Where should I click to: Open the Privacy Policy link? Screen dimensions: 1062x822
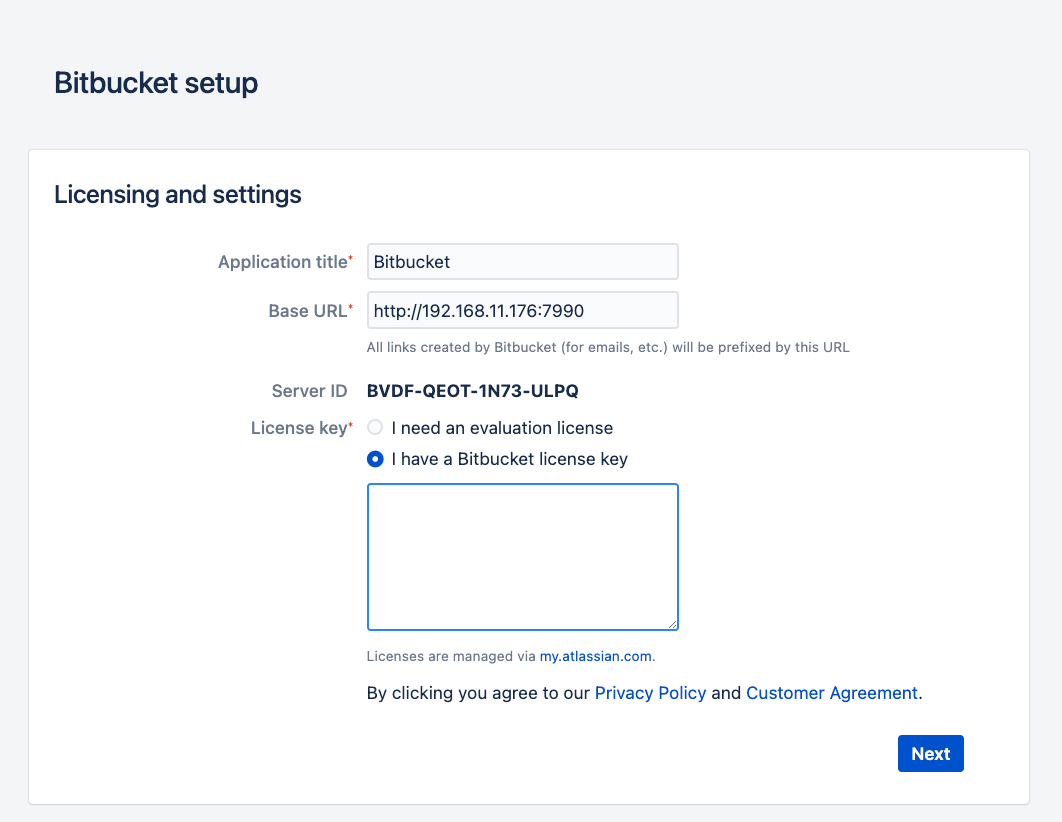tap(650, 693)
